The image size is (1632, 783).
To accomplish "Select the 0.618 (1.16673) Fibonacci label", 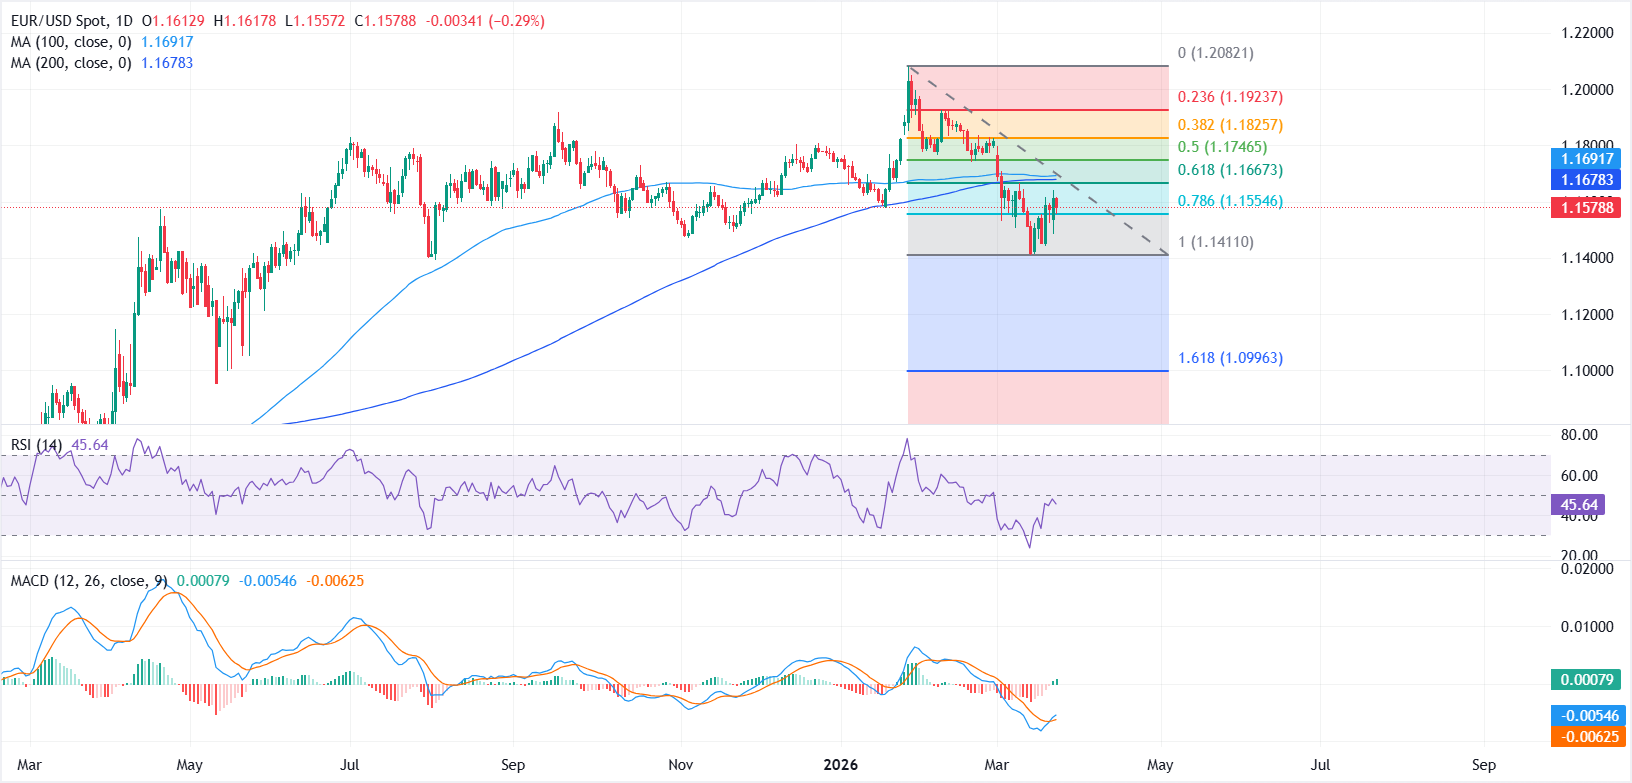I will click(1229, 170).
